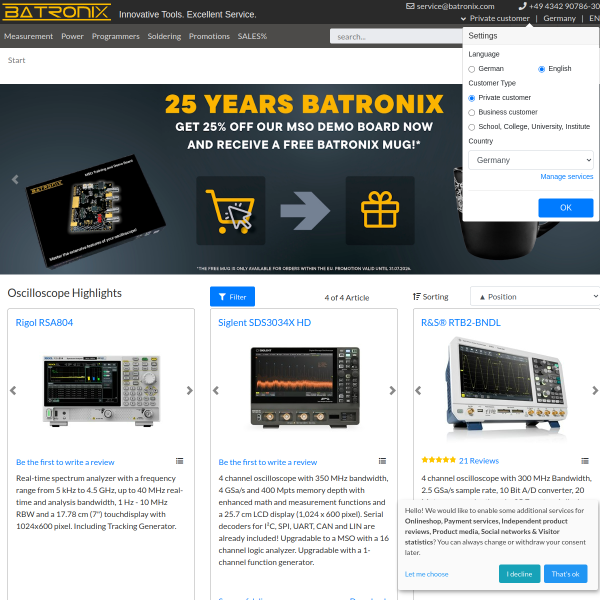This screenshot has width=600, height=600.
Task: Click the Filter button
Action: 232,297
